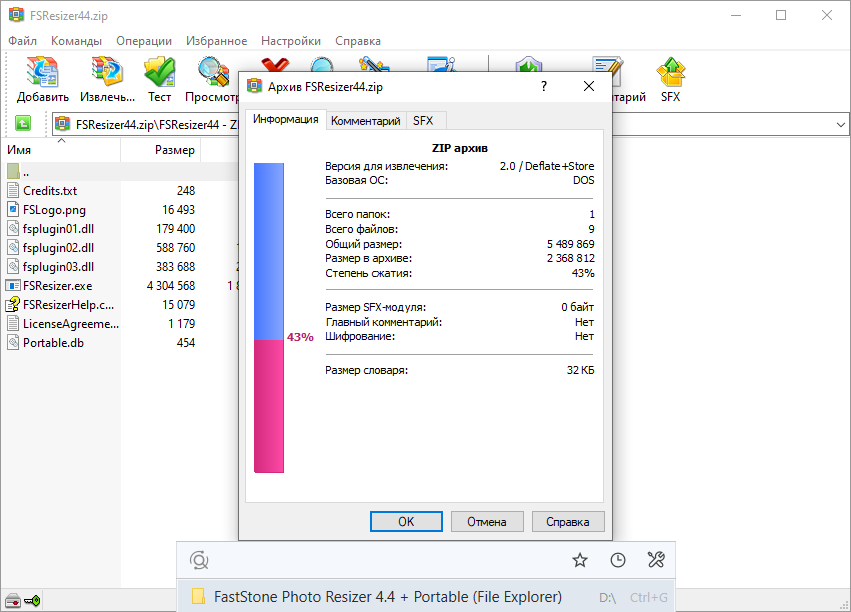Click the FSLogo.png image file icon
Viewport: 851px width, 612px height.
coord(13,209)
